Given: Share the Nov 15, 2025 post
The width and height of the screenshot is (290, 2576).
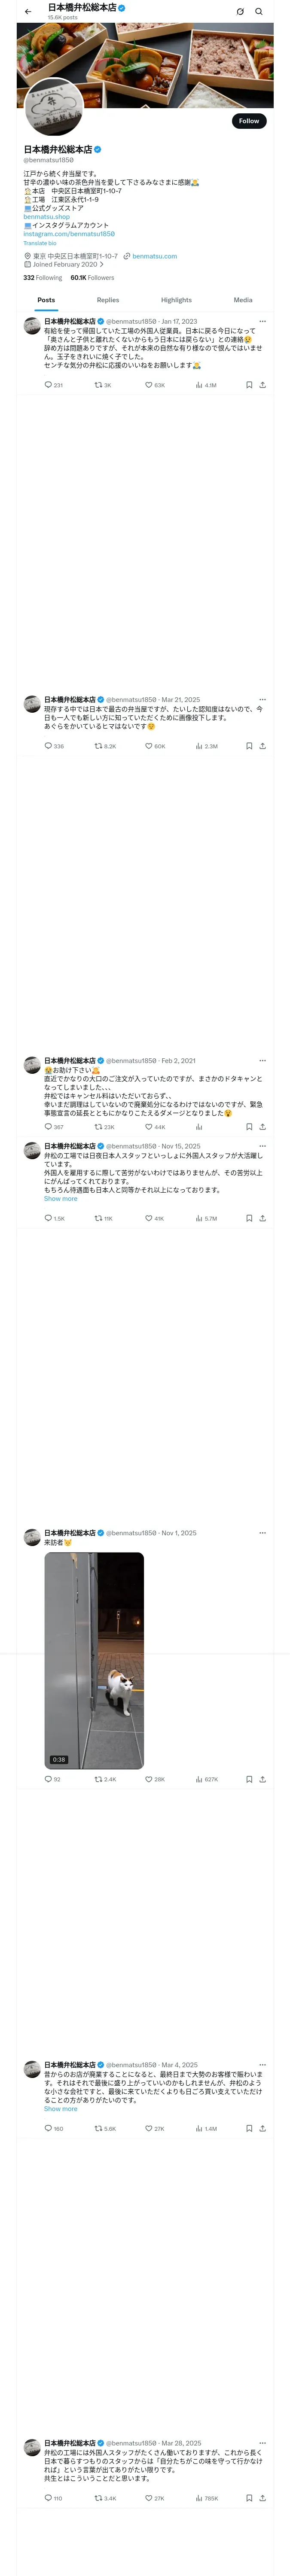Looking at the screenshot, I should click(262, 1219).
